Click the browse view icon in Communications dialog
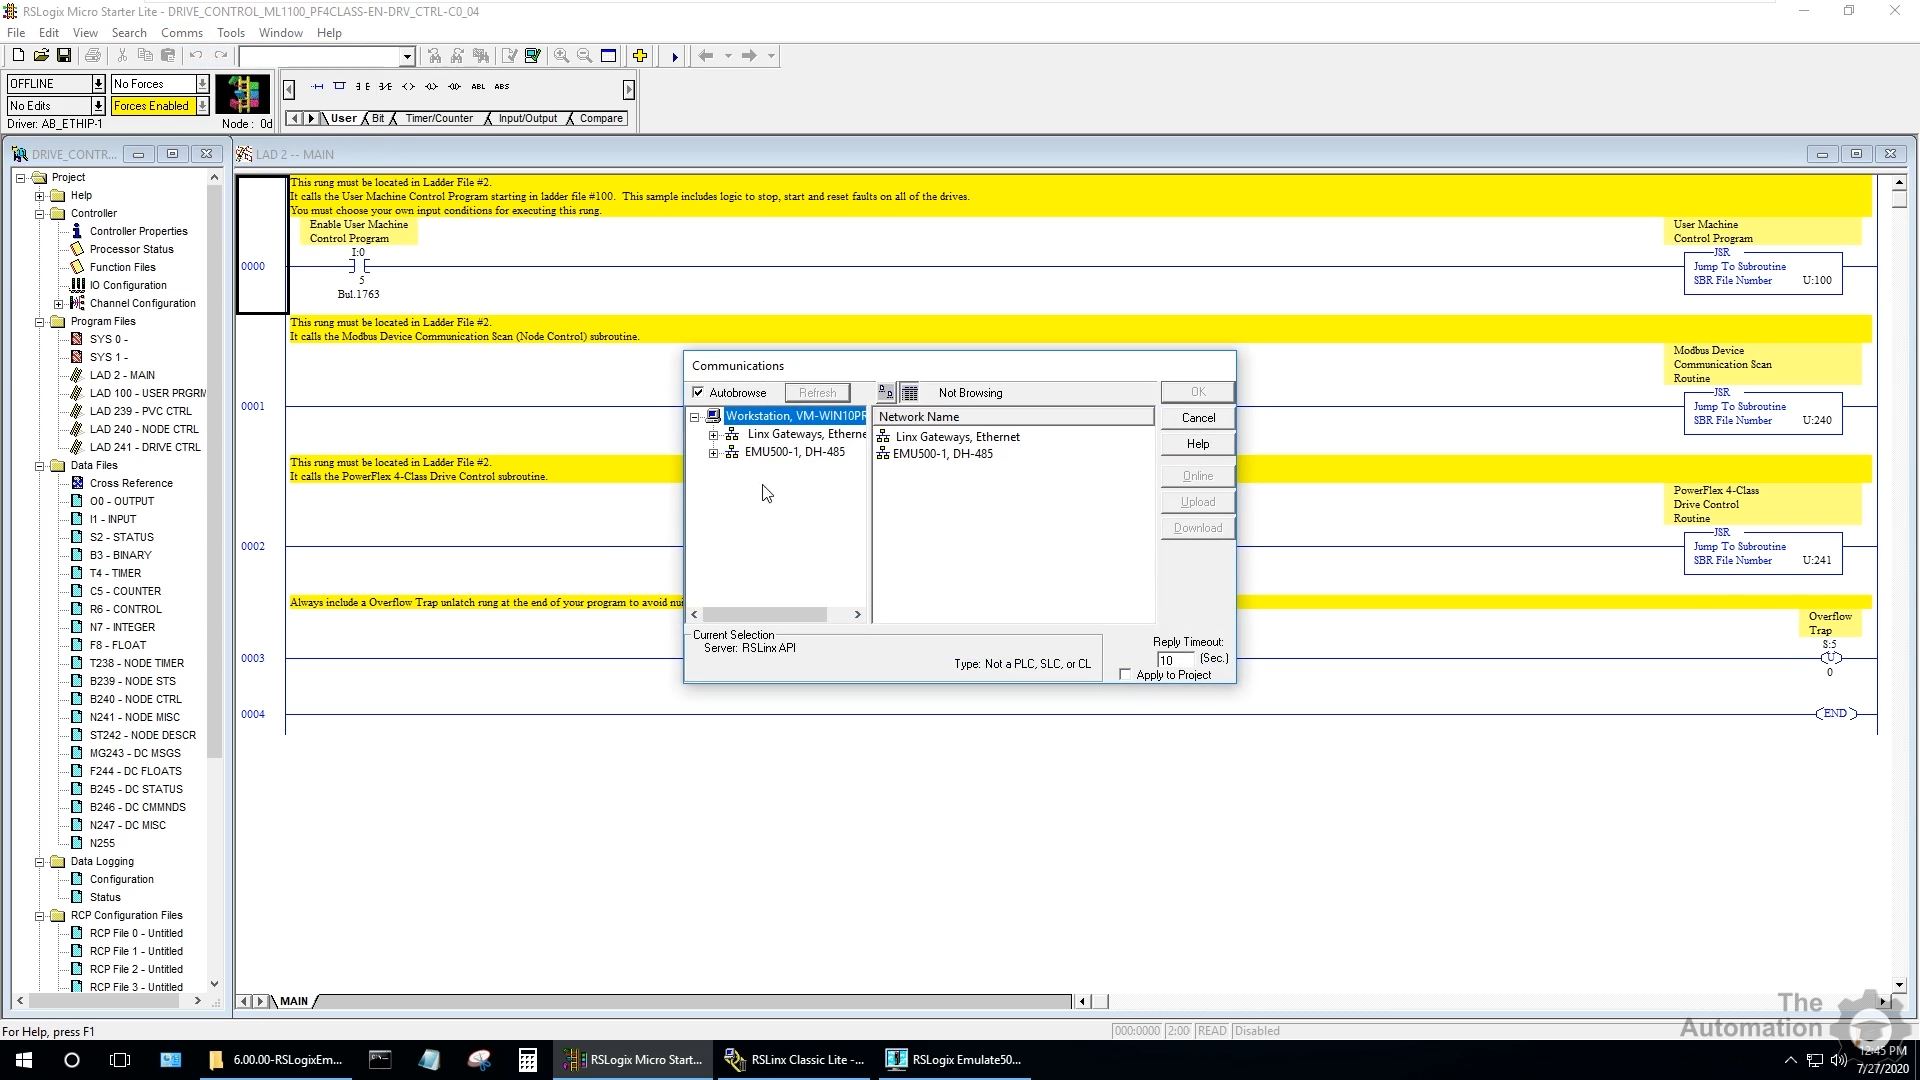 [x=886, y=393]
